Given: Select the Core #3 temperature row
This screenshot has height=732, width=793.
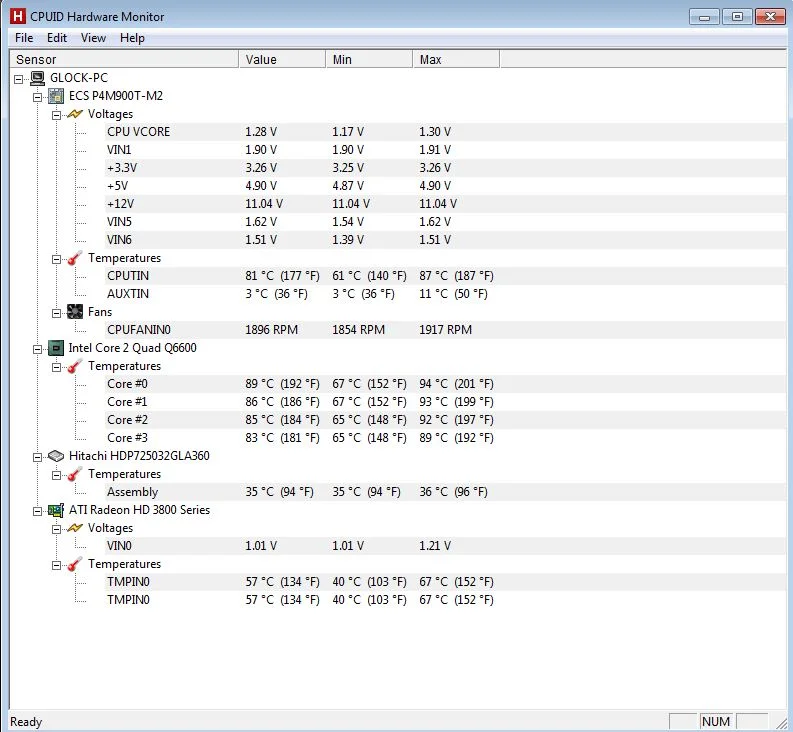Looking at the screenshot, I should pos(446,438).
